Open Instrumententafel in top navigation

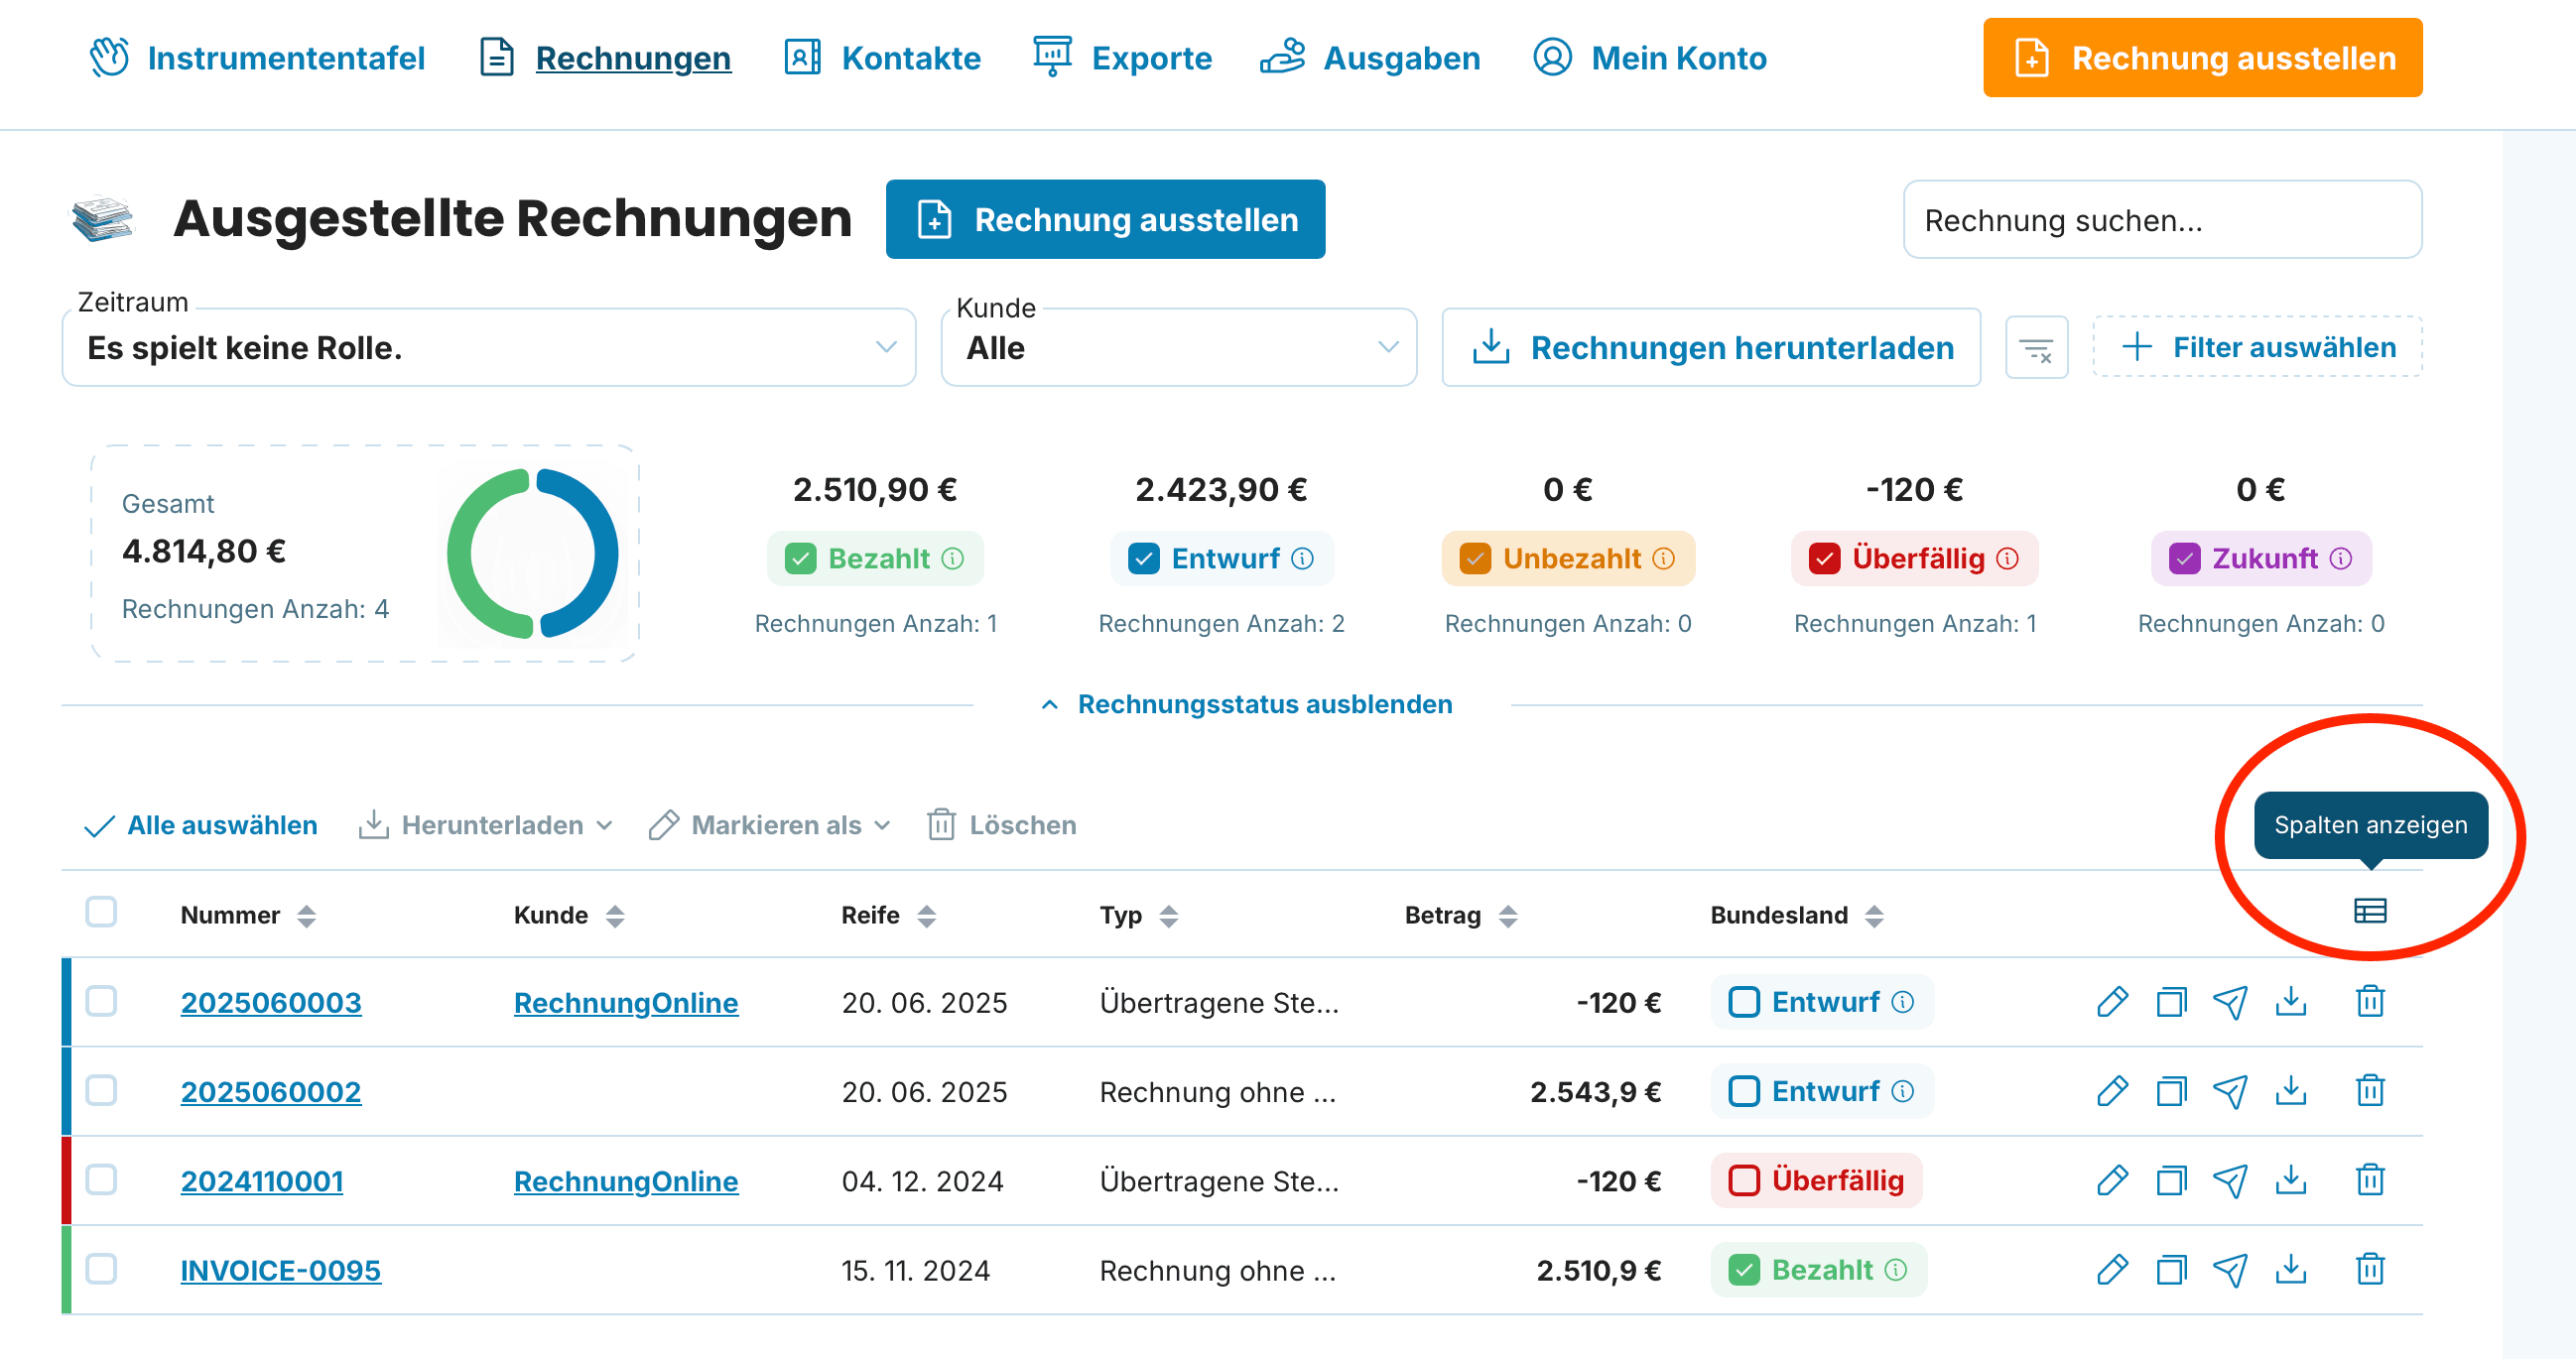click(257, 58)
